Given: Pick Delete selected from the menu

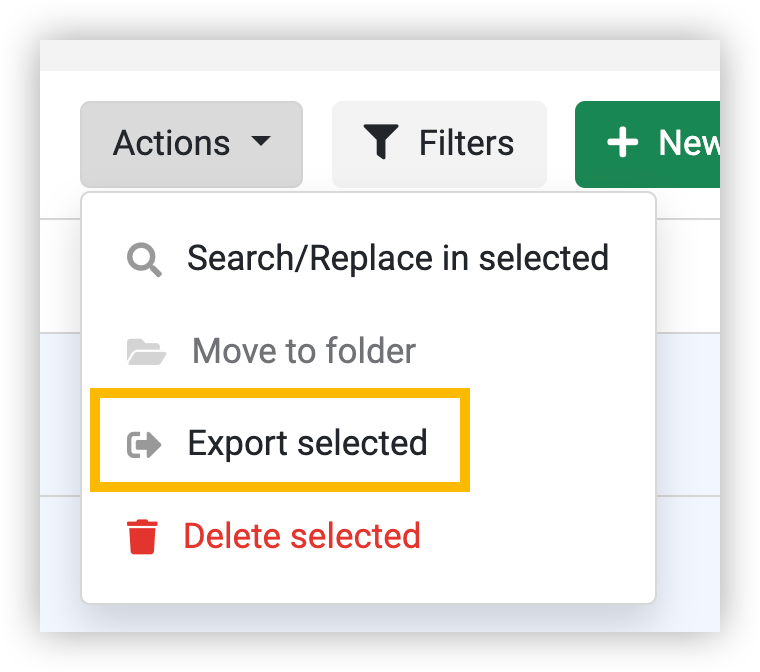Looking at the screenshot, I should point(368,536).
